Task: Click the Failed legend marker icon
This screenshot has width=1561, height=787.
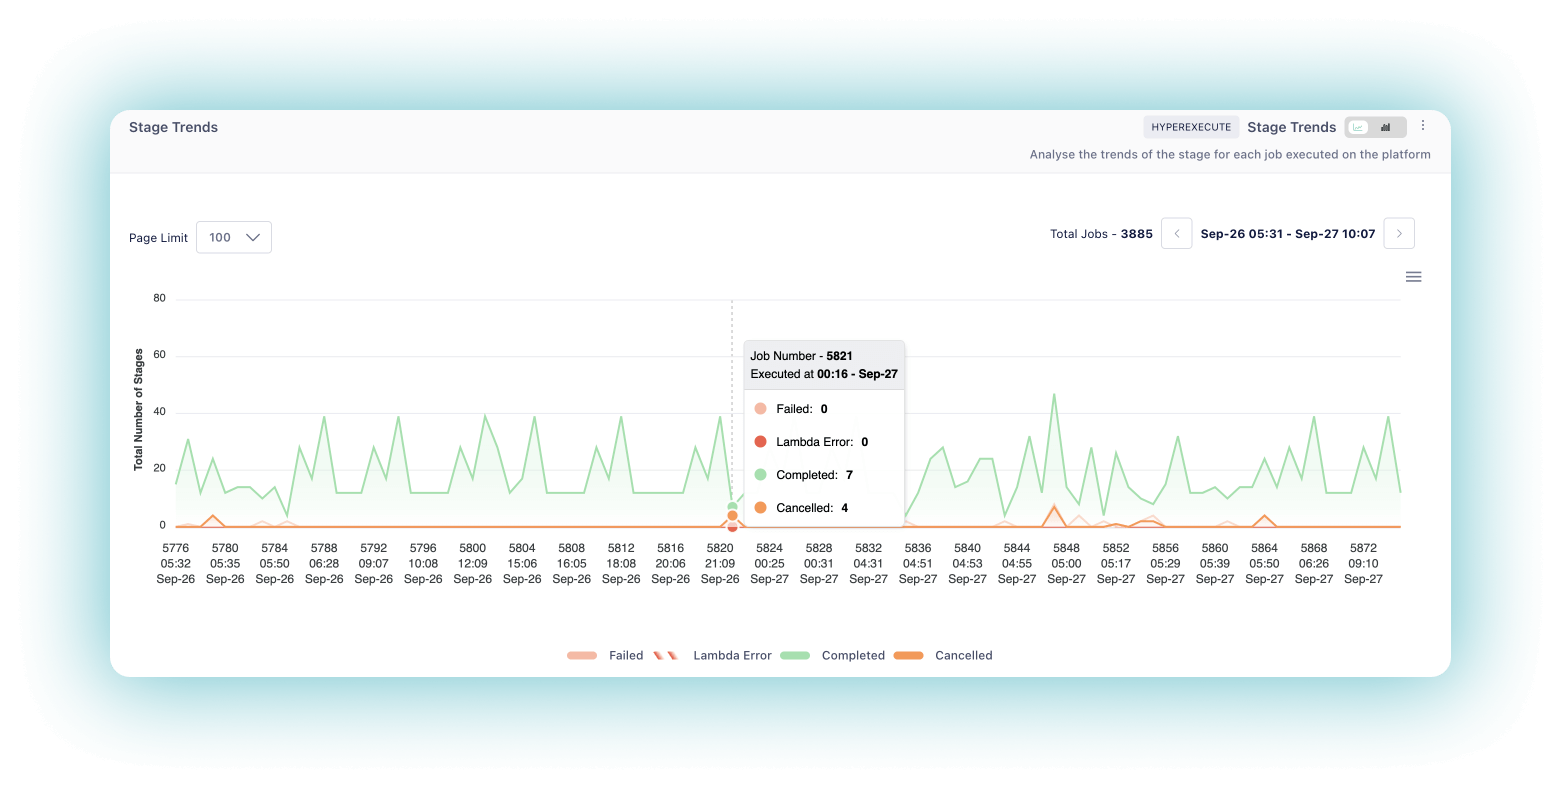Action: tap(582, 656)
